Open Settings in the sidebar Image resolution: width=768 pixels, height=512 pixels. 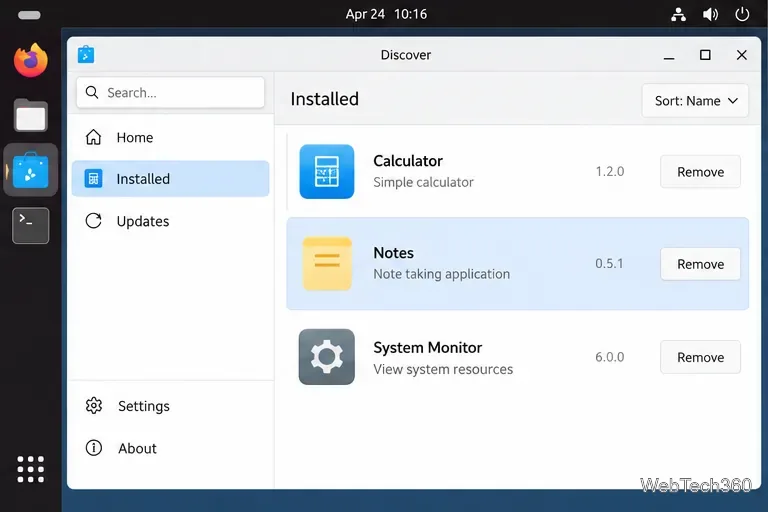(x=170, y=406)
